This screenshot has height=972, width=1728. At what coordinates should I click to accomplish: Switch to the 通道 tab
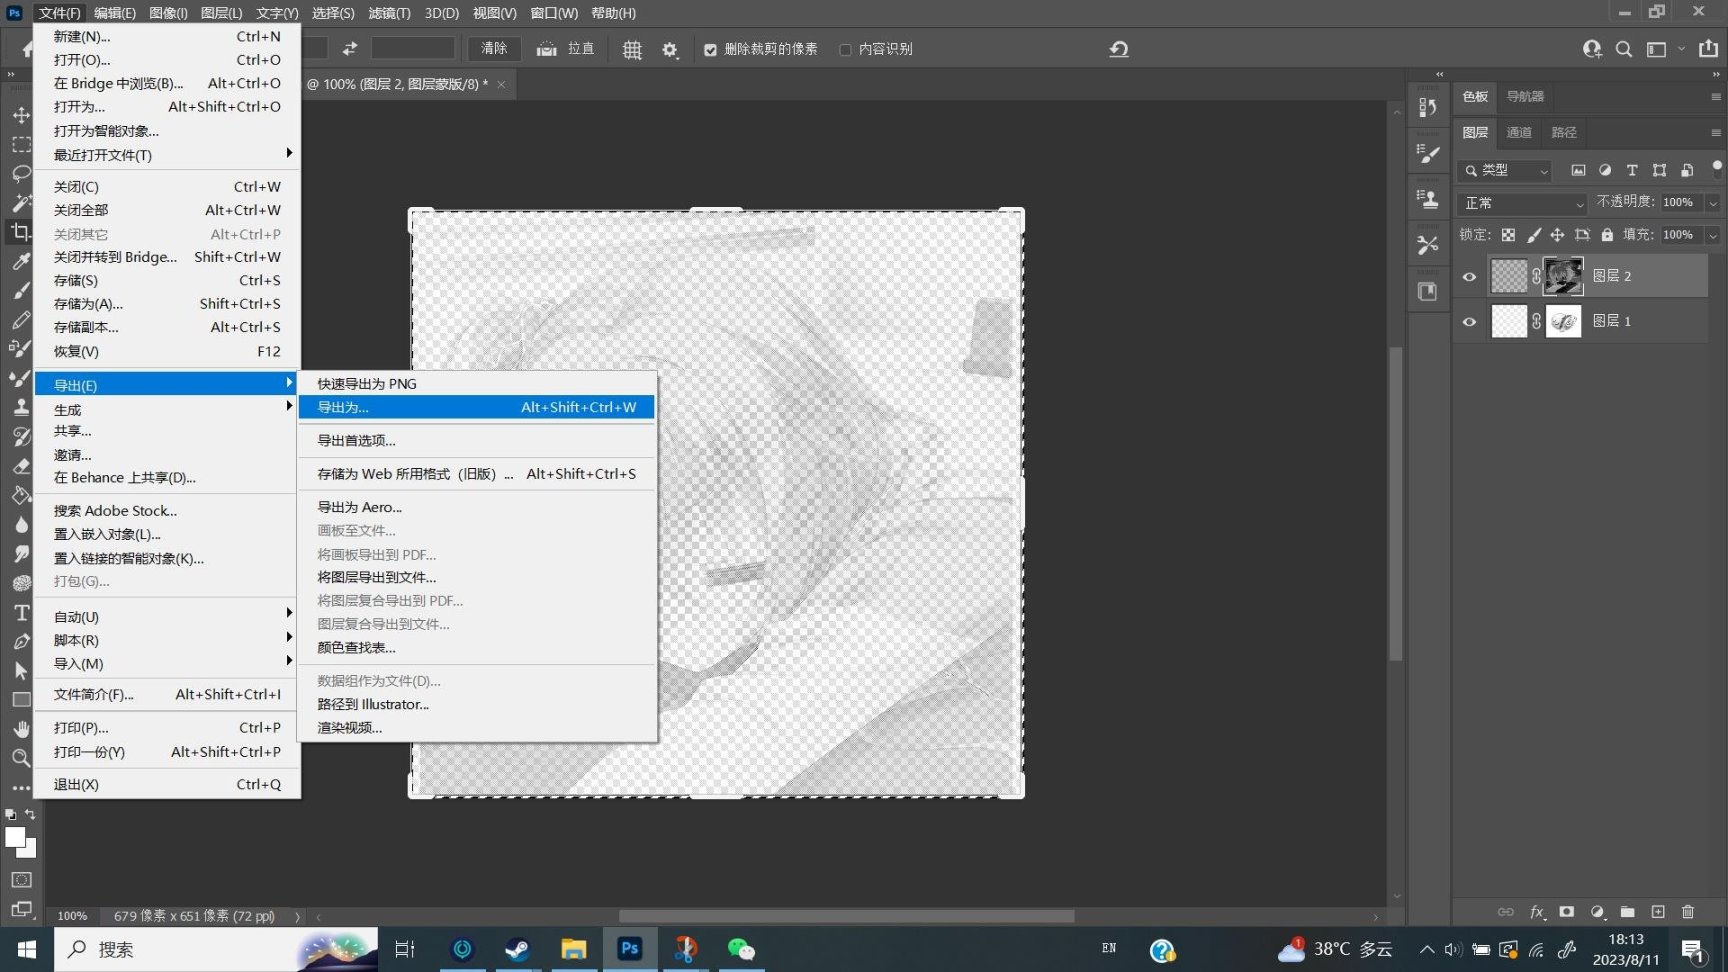pyautogui.click(x=1519, y=132)
